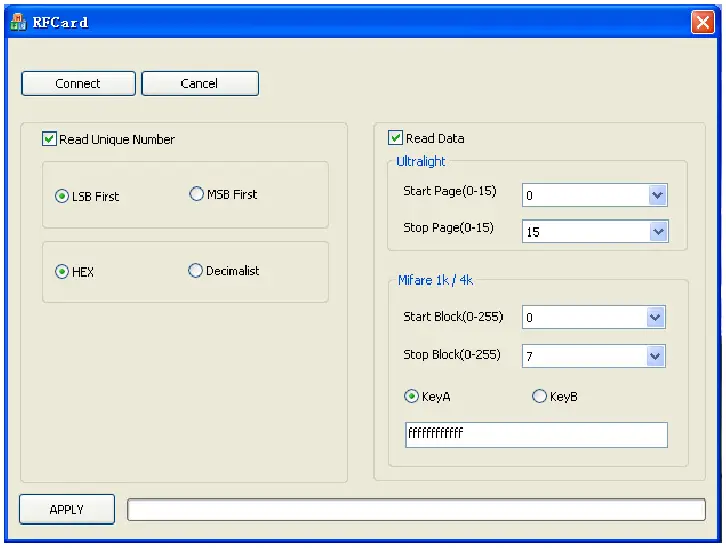Select the LSB First radio button
Image resolution: width=726 pixels, height=548 pixels.
[62, 196]
